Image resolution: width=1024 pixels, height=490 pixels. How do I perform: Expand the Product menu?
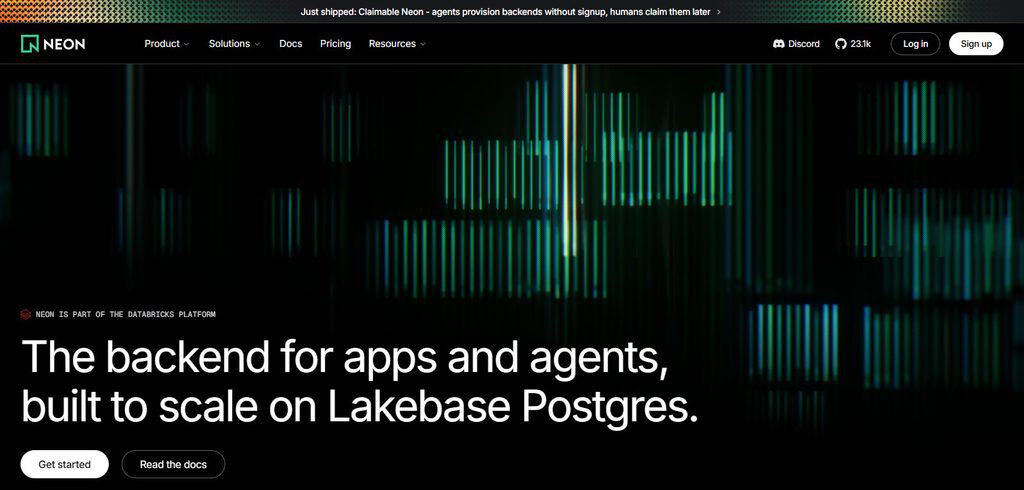[x=167, y=44]
